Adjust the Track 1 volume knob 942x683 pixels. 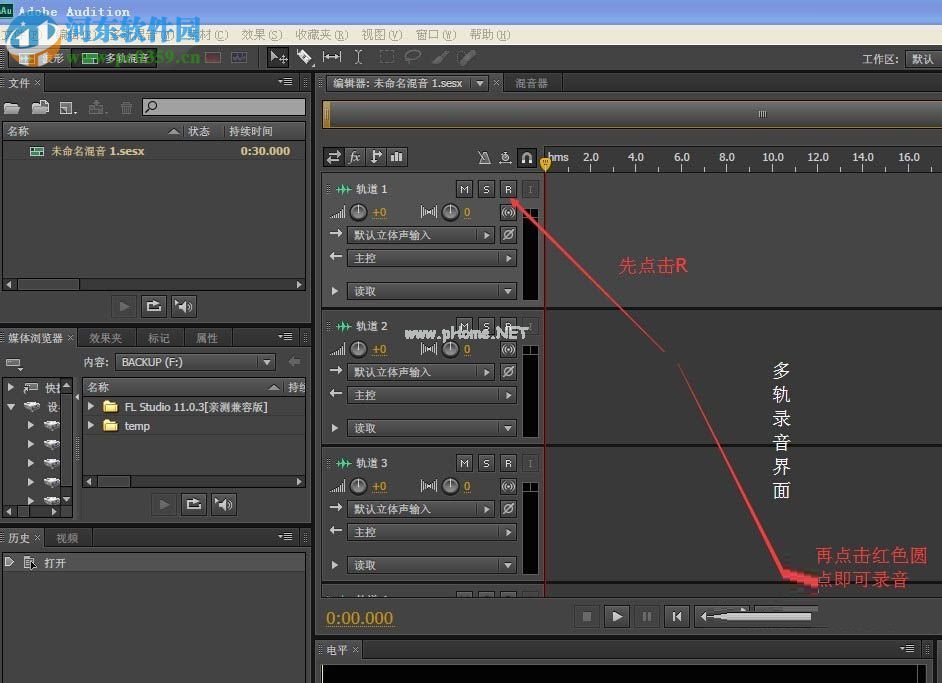coord(358,212)
